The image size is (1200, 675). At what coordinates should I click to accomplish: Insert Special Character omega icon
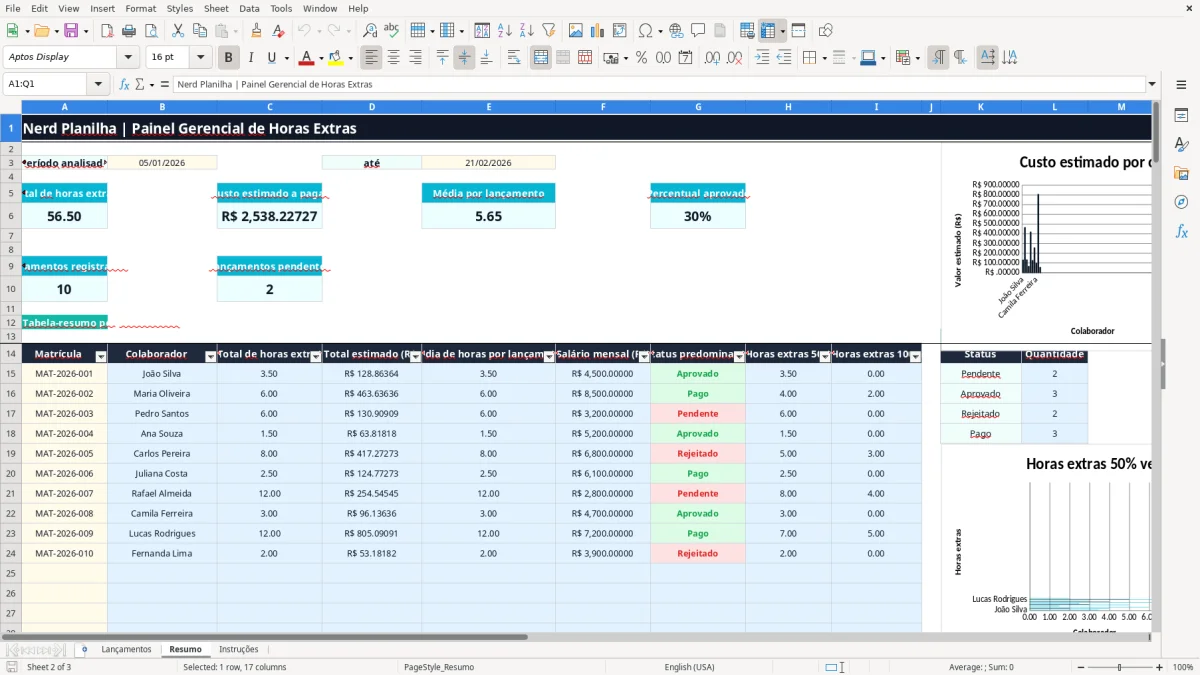click(645, 31)
